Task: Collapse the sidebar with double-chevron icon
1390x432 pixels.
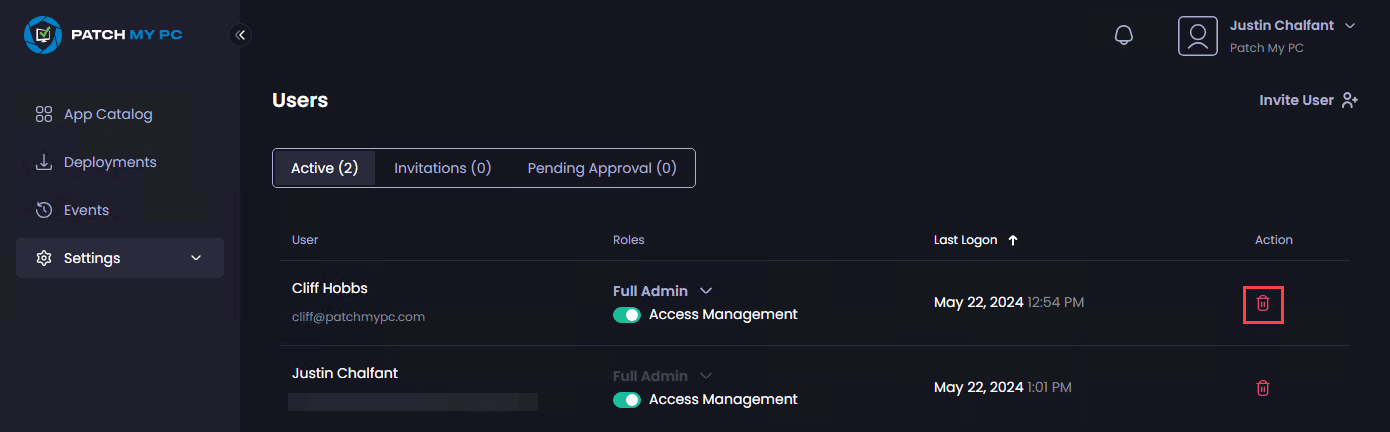Action: [x=240, y=35]
